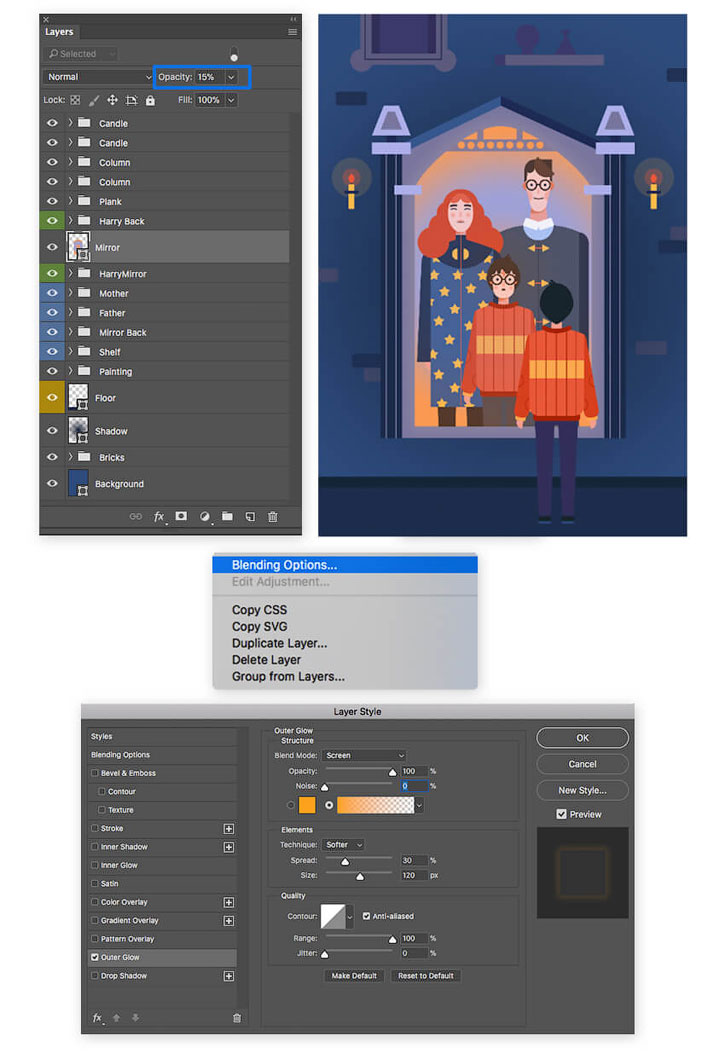Image resolution: width=725 pixels, height=1059 pixels.
Task: Open the Outer Glow Blend Mode Screen dropdown
Action: click(x=364, y=756)
